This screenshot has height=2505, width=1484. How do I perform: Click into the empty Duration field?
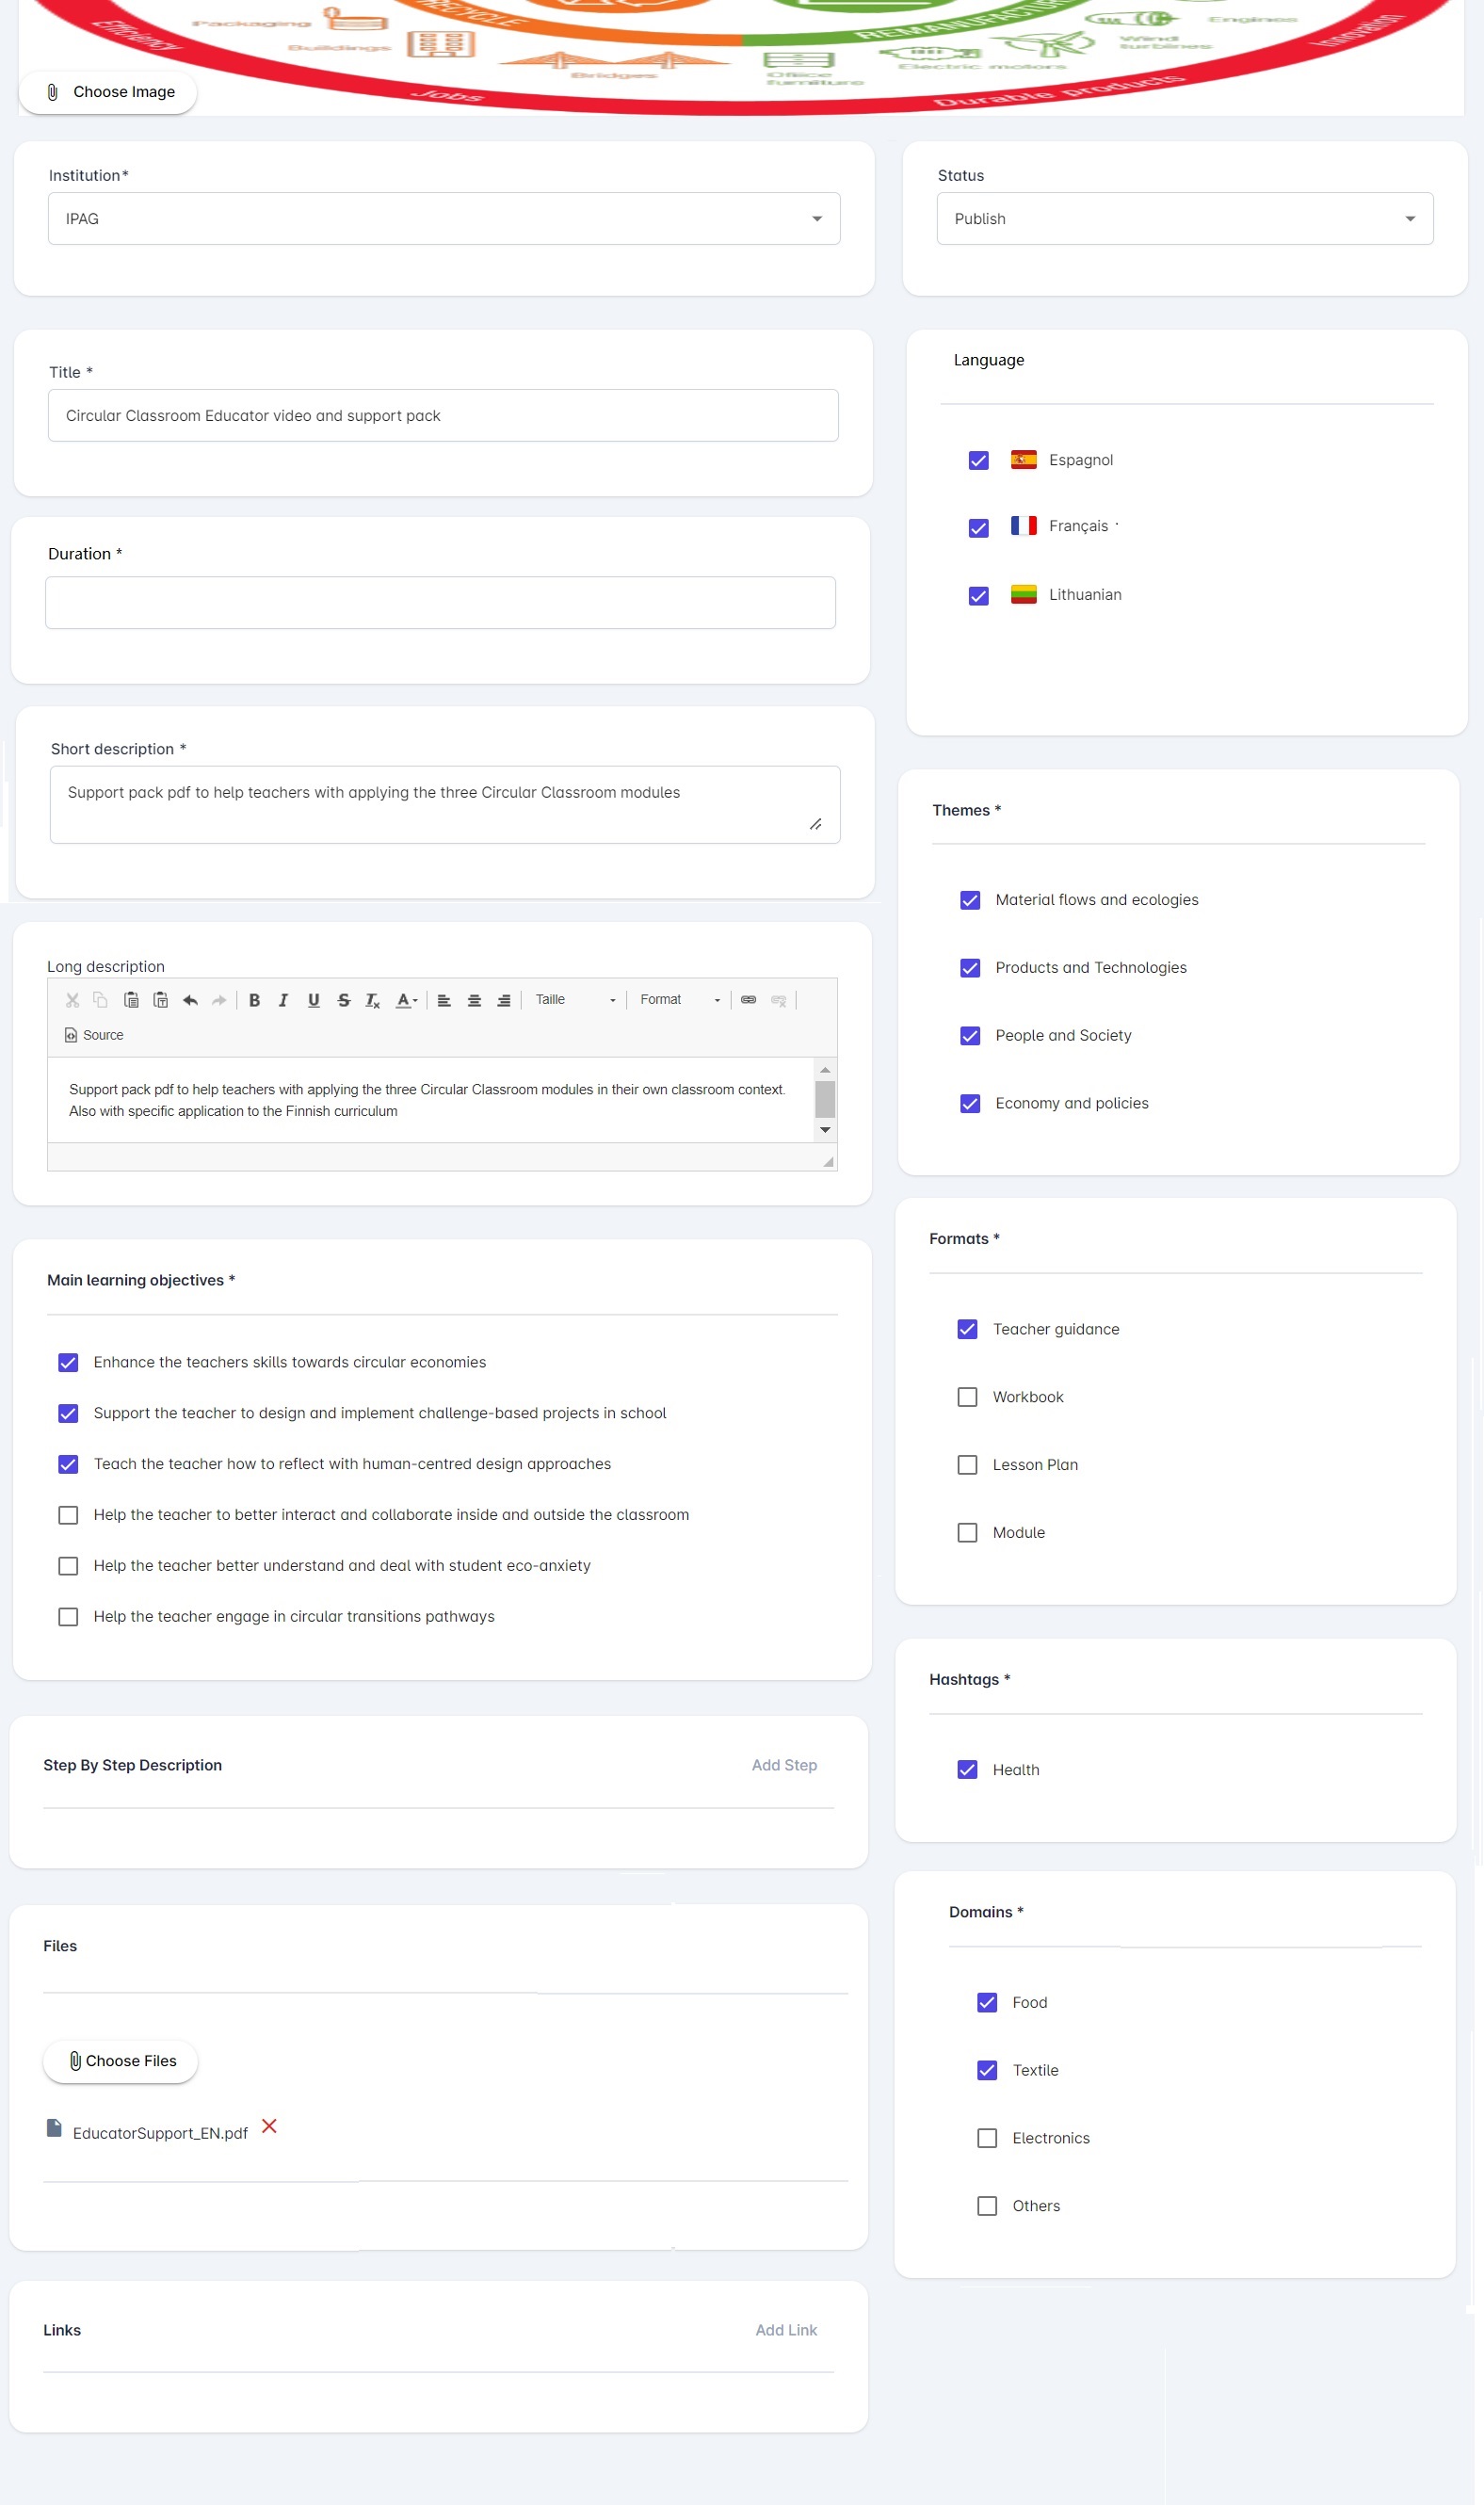(440, 603)
